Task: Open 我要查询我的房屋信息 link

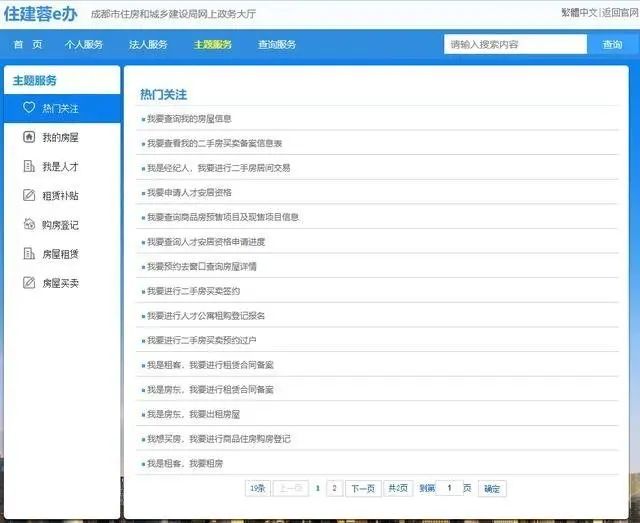Action: 189,119
